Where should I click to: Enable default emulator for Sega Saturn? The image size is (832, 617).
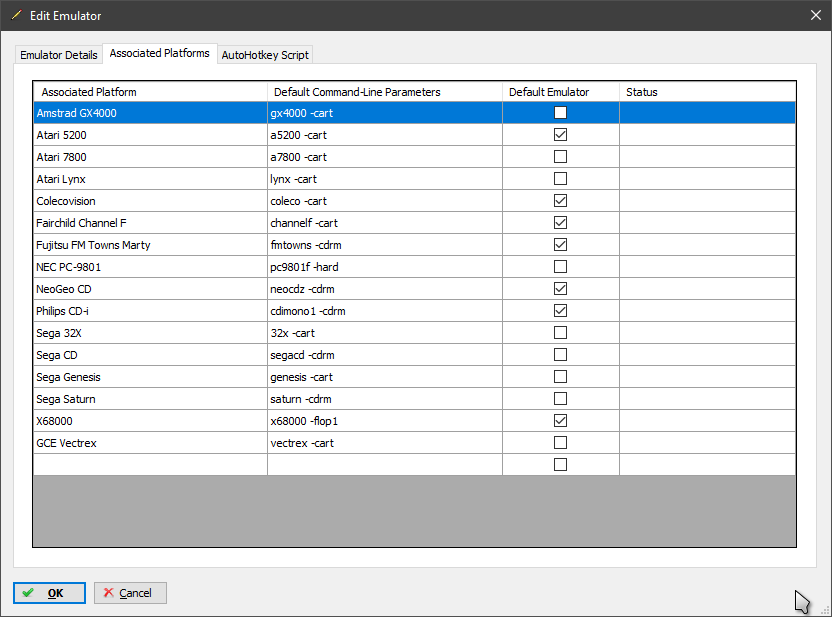[x=560, y=399]
